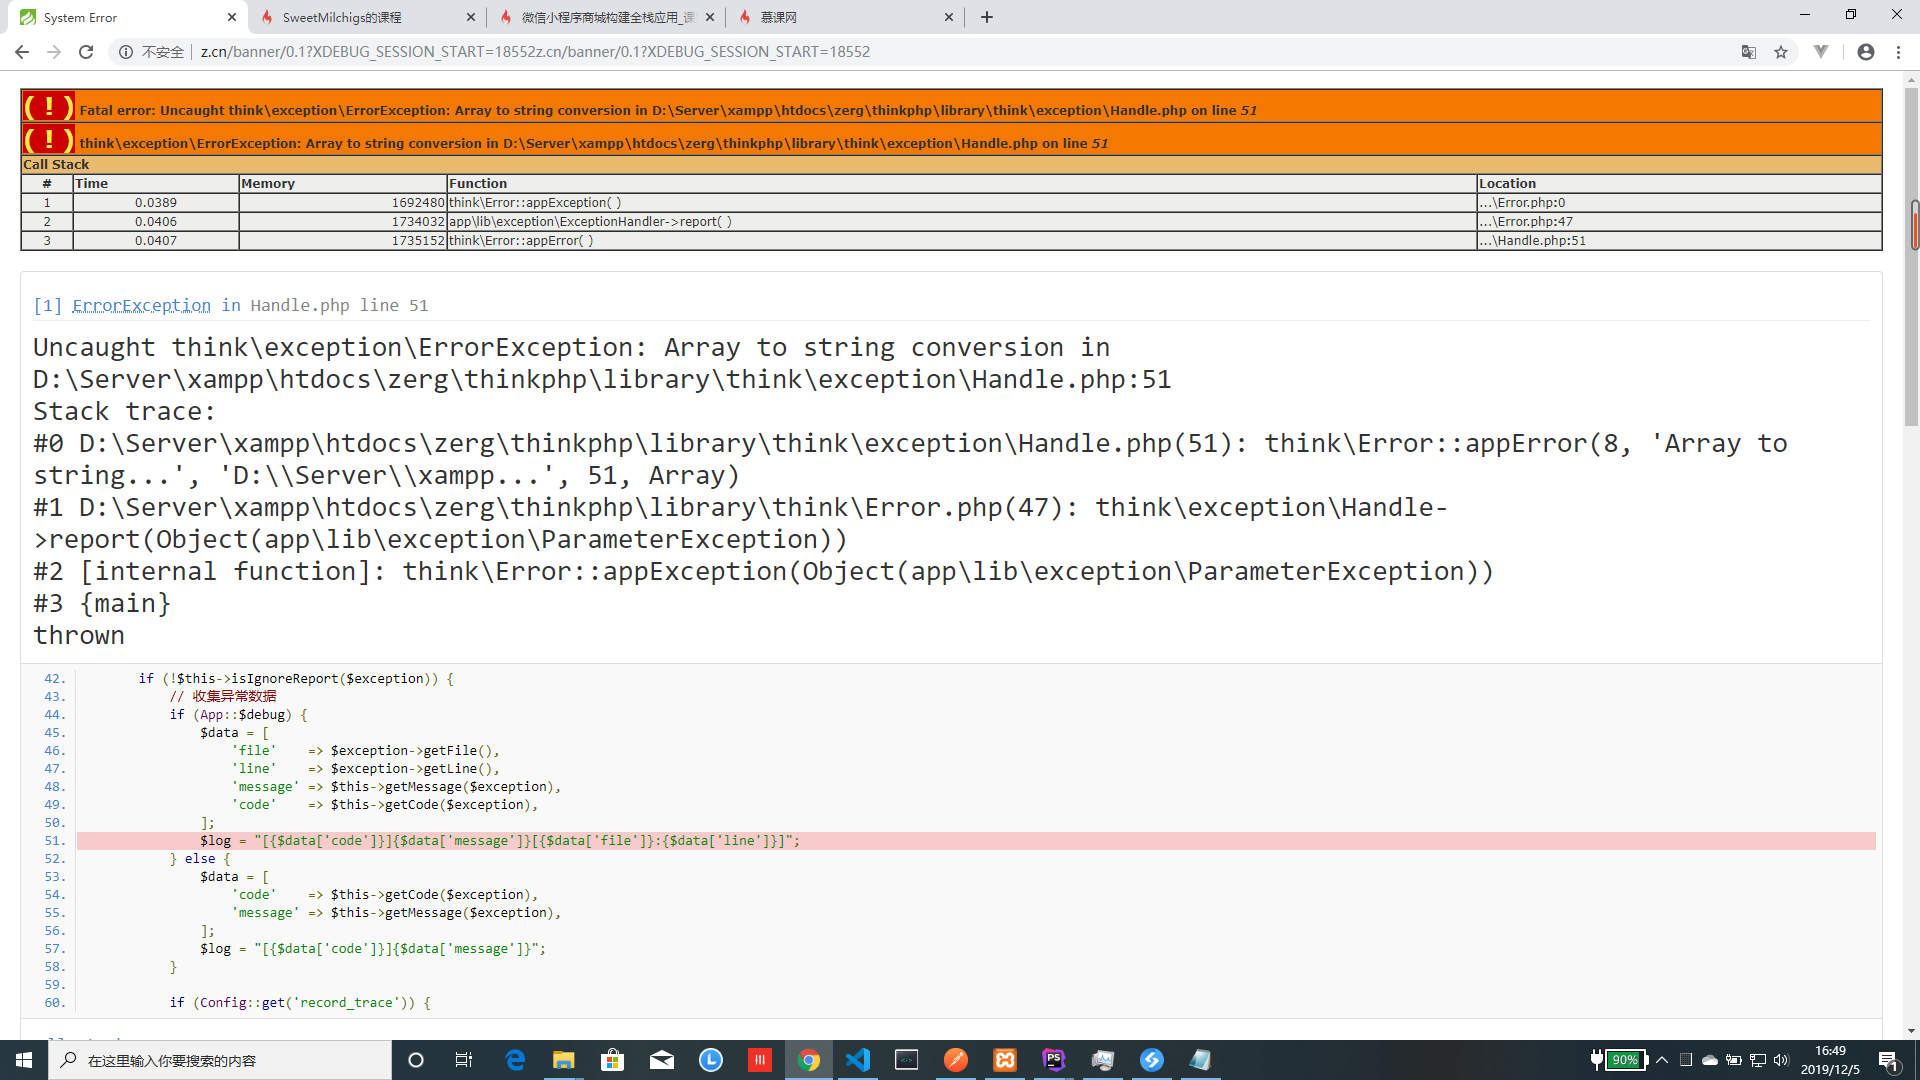1920x1080 pixels.
Task: Switch to XAMPP on the taskbar
Action: [1005, 1060]
